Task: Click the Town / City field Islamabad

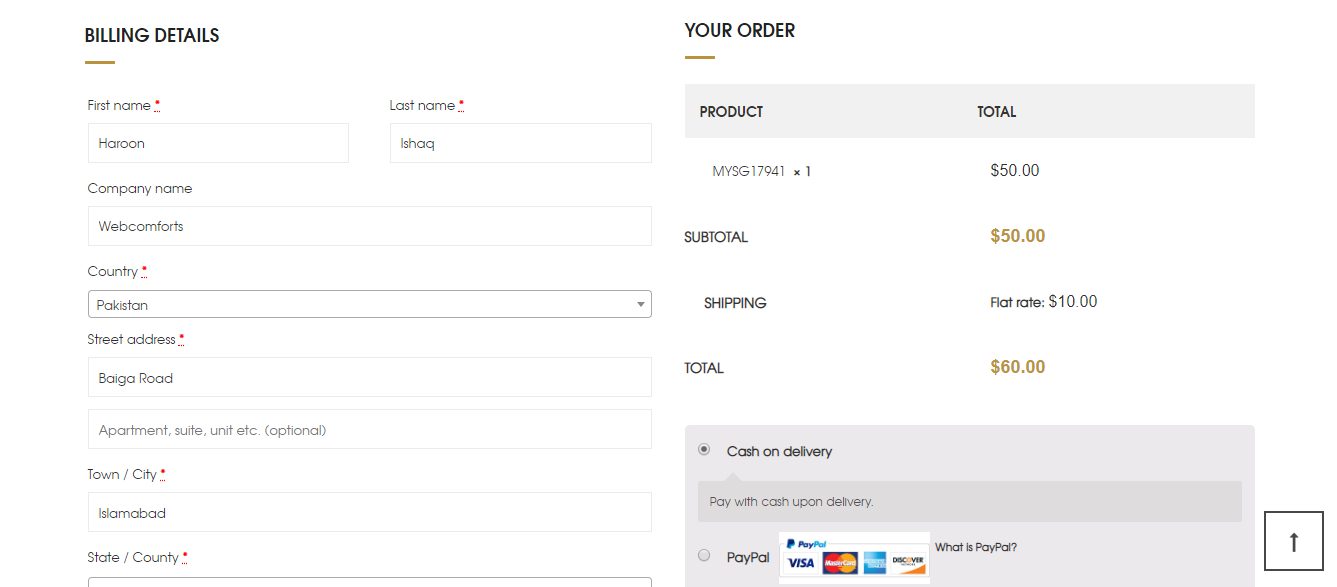Action: click(x=370, y=512)
